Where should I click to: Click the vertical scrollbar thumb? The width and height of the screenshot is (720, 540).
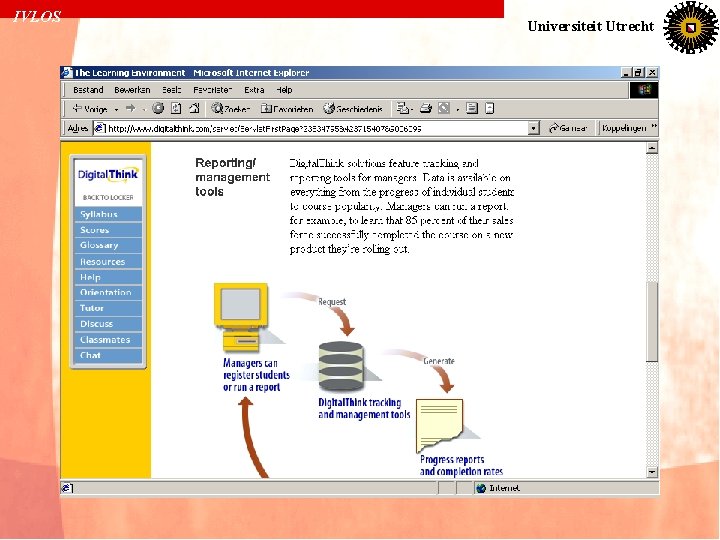click(x=652, y=321)
